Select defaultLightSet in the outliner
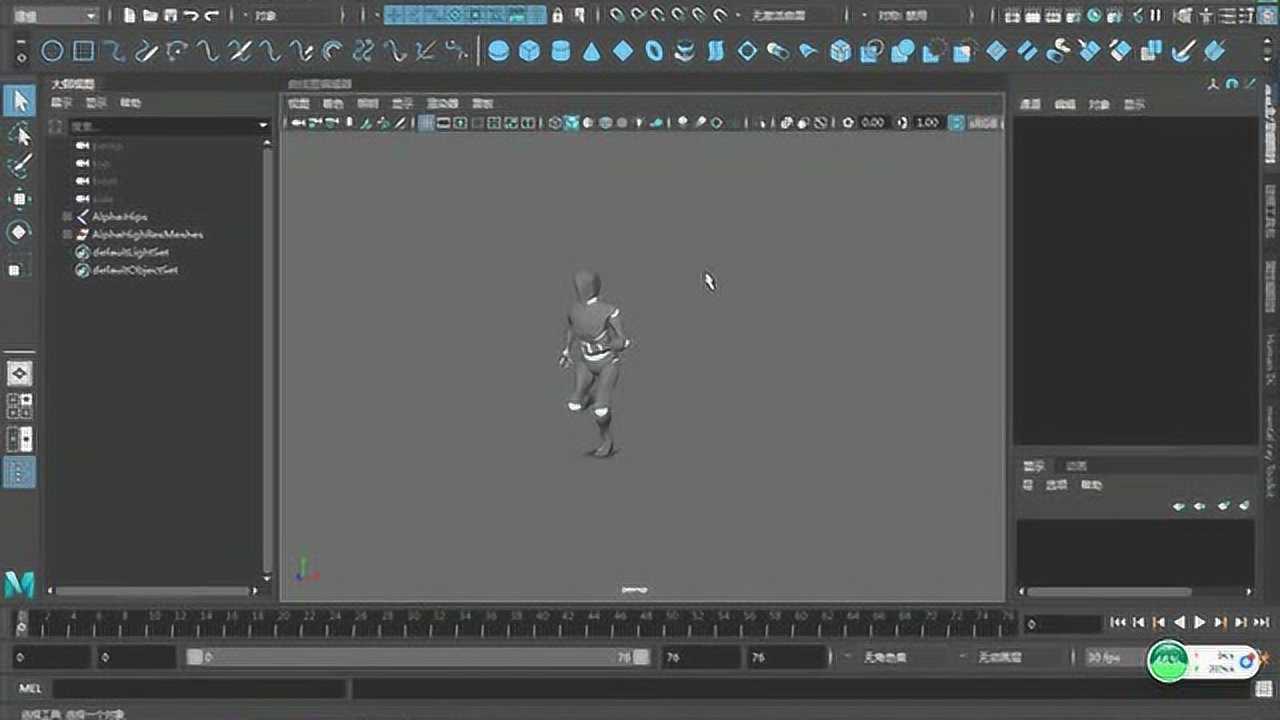Screen dimensions: 1280x720 [128, 252]
